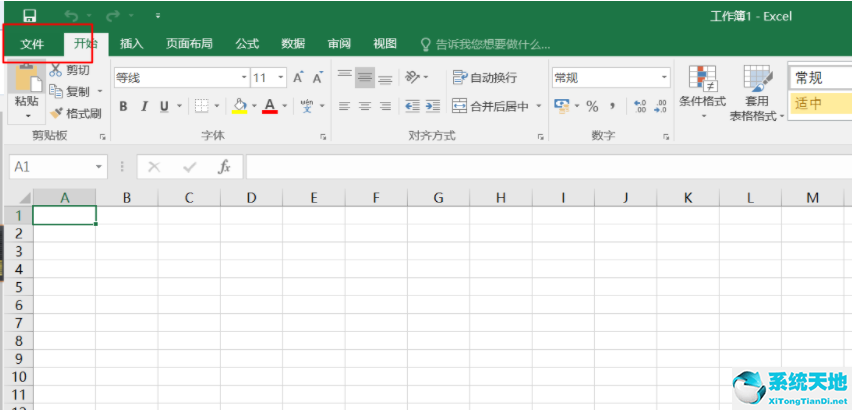852x410 pixels.
Task: Toggle bottom align
Action: click(x=385, y=78)
